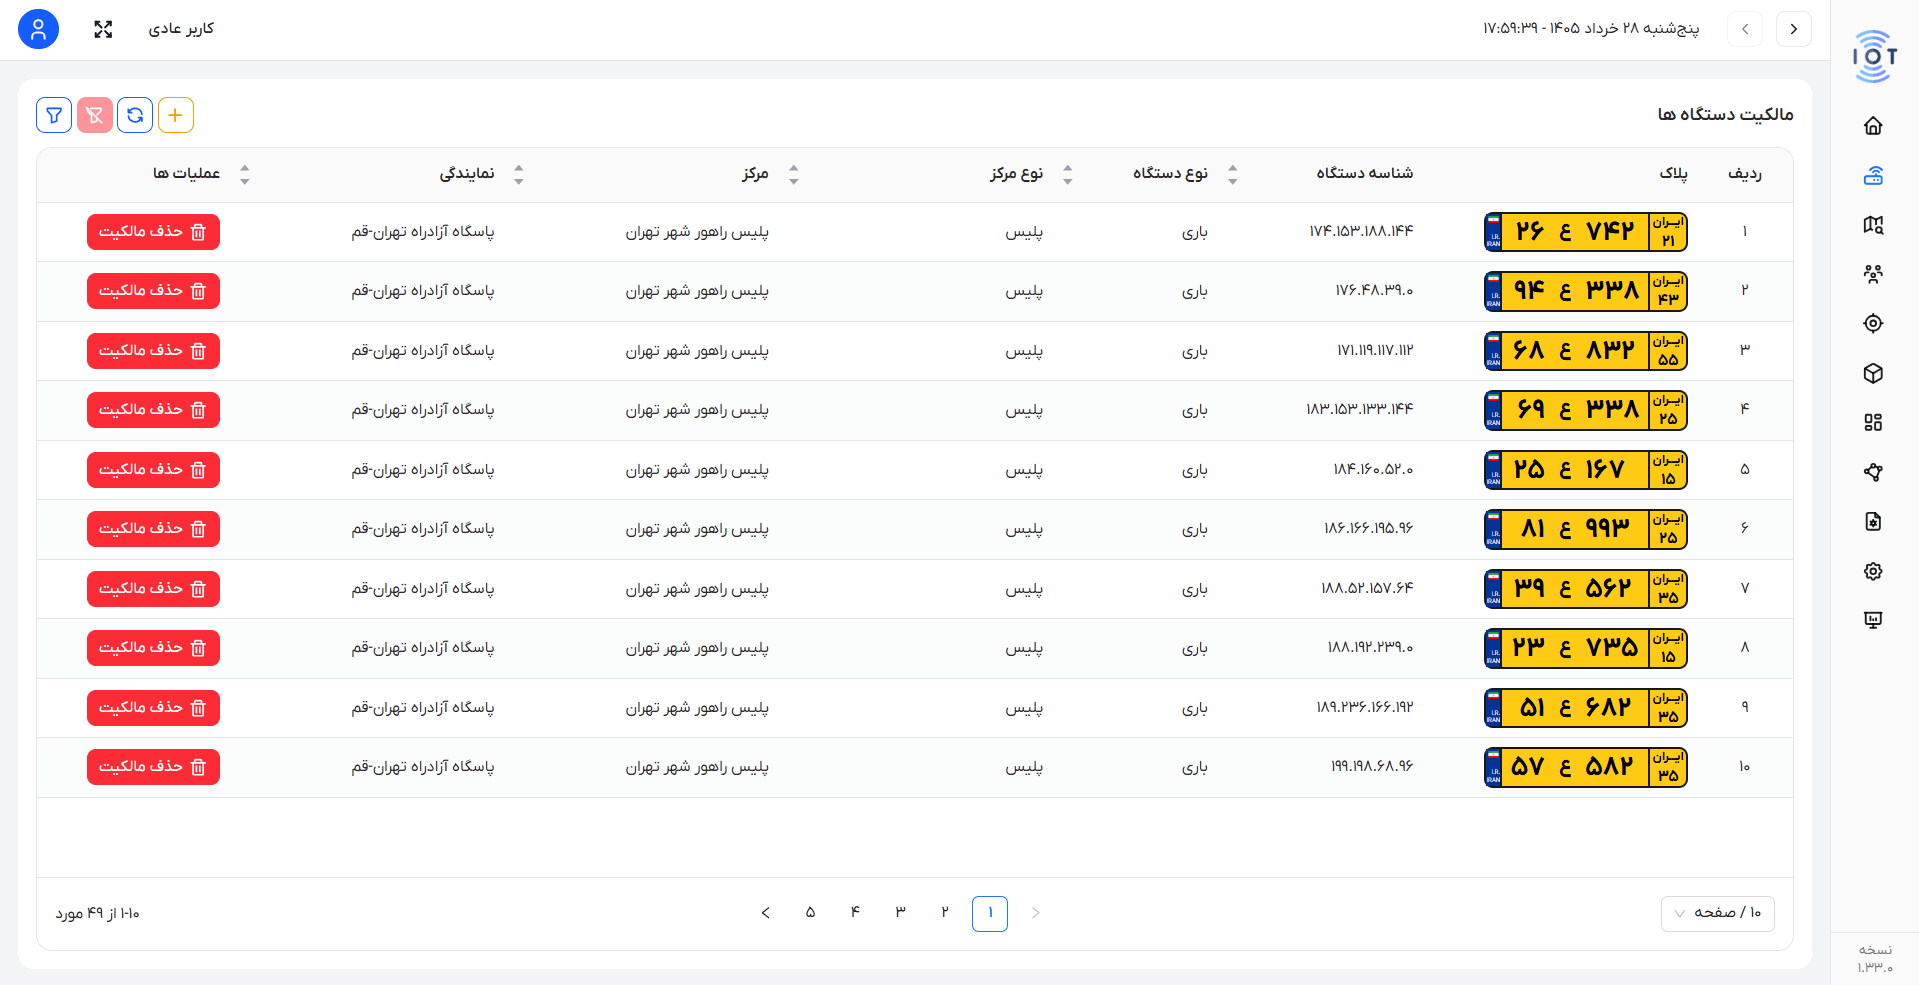Click the license plate in row ۱۰

point(1586,767)
